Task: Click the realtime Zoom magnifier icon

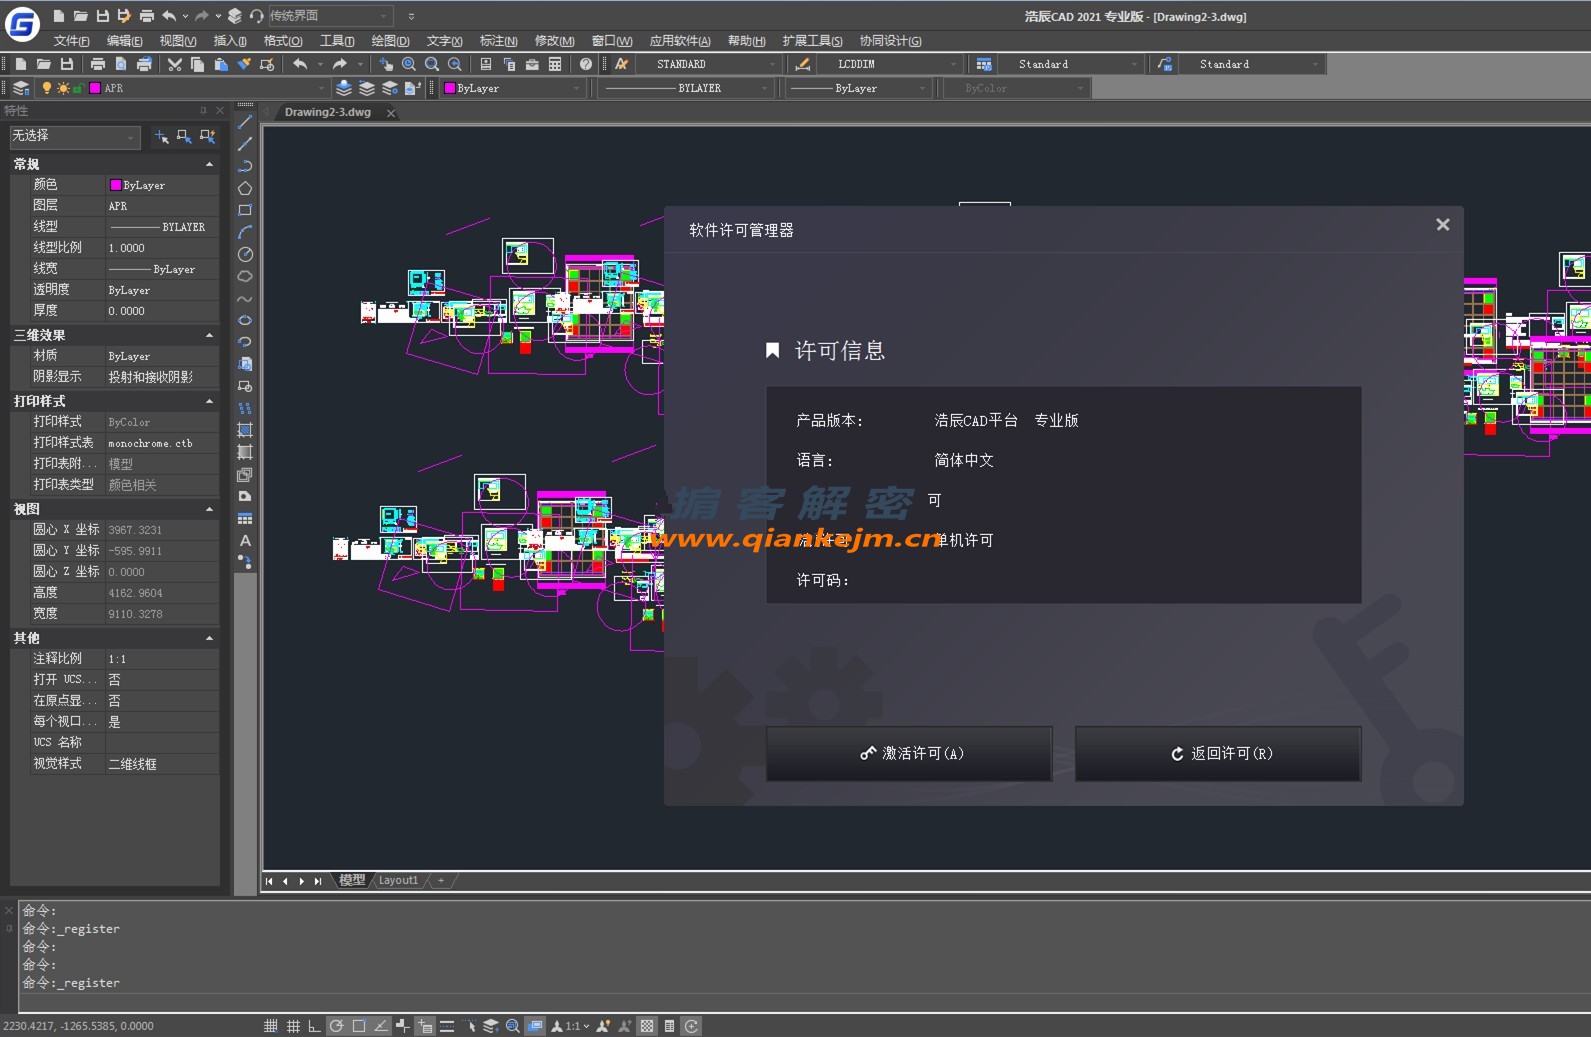Action: click(x=409, y=64)
